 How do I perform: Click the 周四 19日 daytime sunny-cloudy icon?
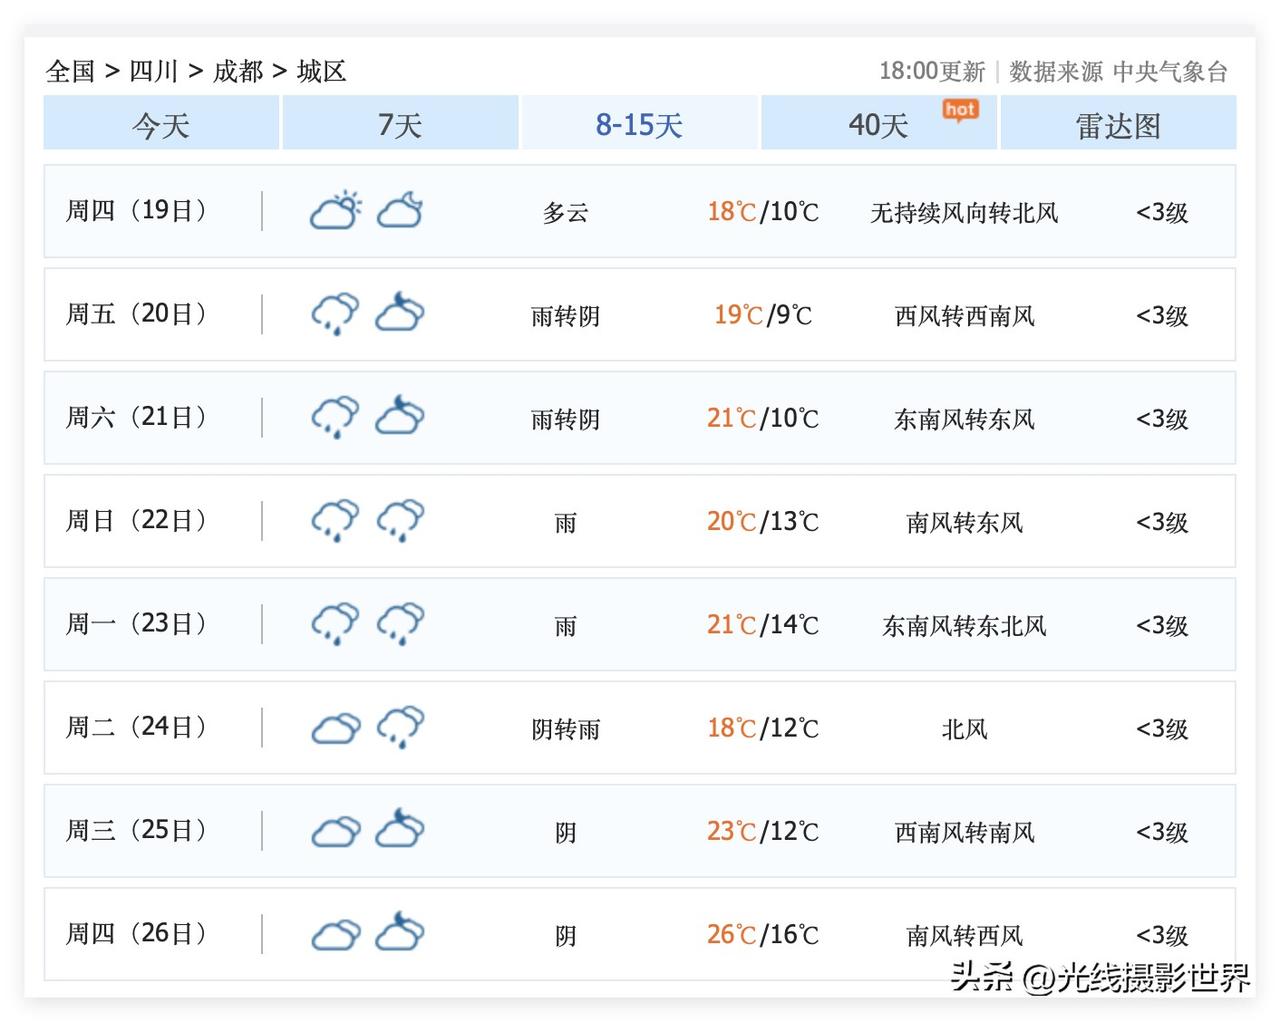(335, 211)
